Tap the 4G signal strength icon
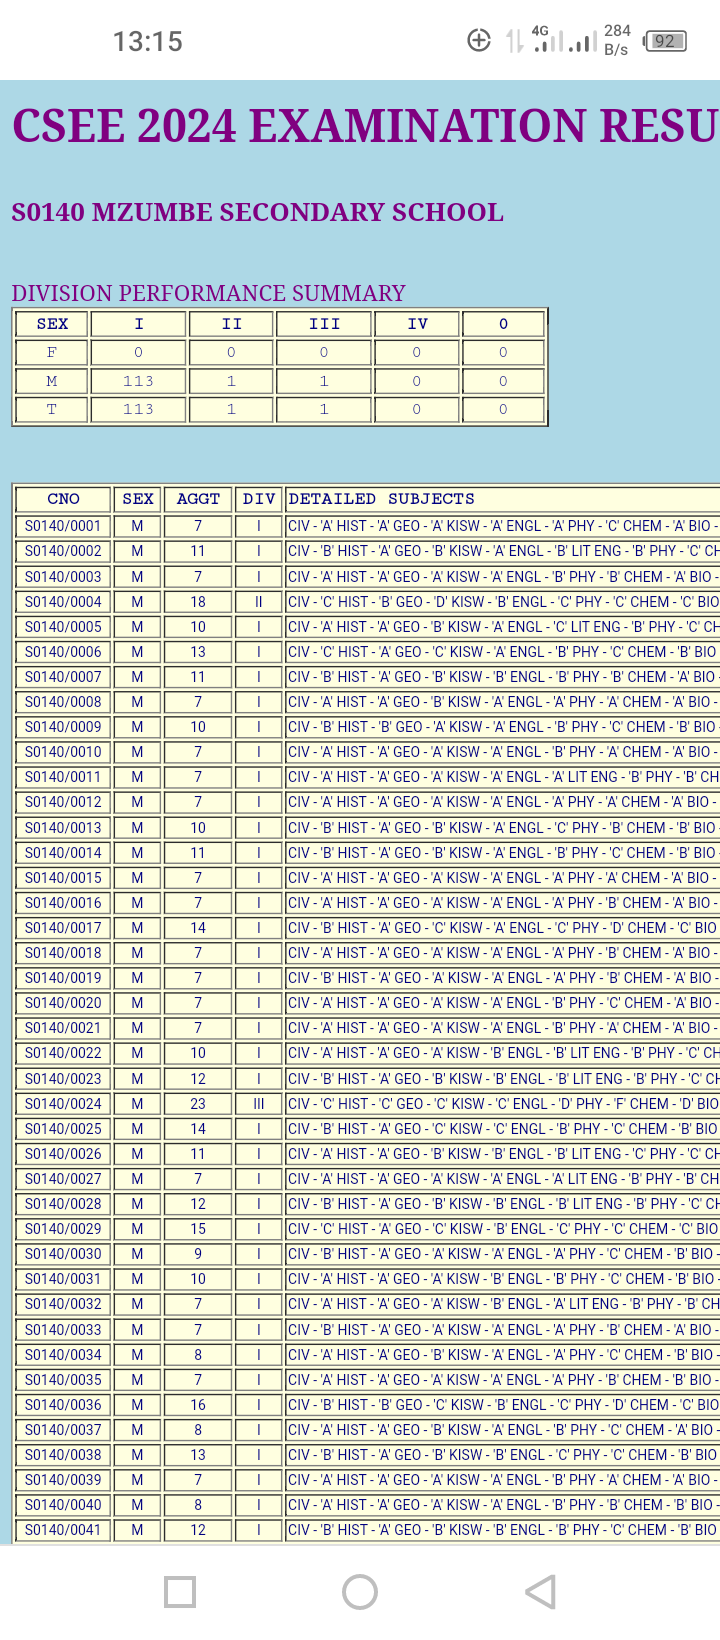720x1640 pixels. (x=546, y=39)
